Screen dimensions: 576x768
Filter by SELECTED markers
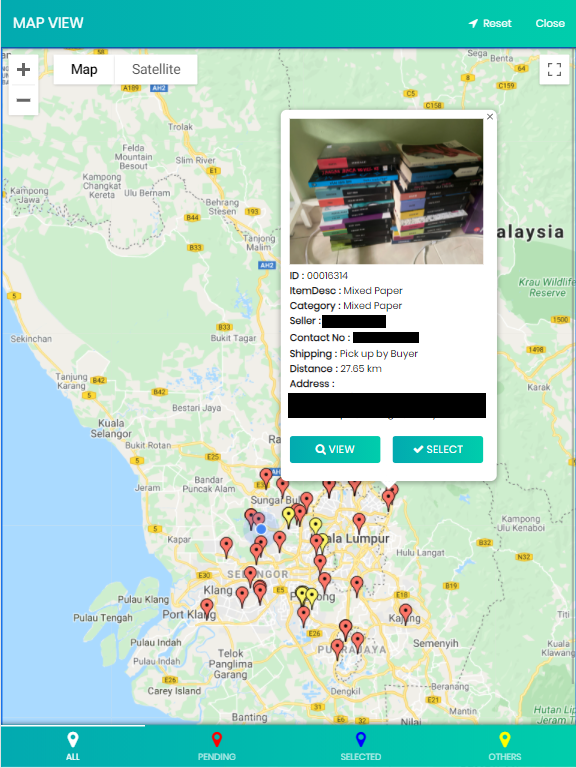pyautogui.click(x=360, y=746)
